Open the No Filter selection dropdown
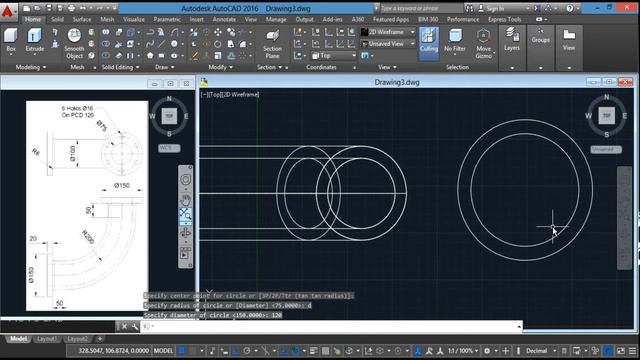The image size is (640, 360). tap(455, 41)
